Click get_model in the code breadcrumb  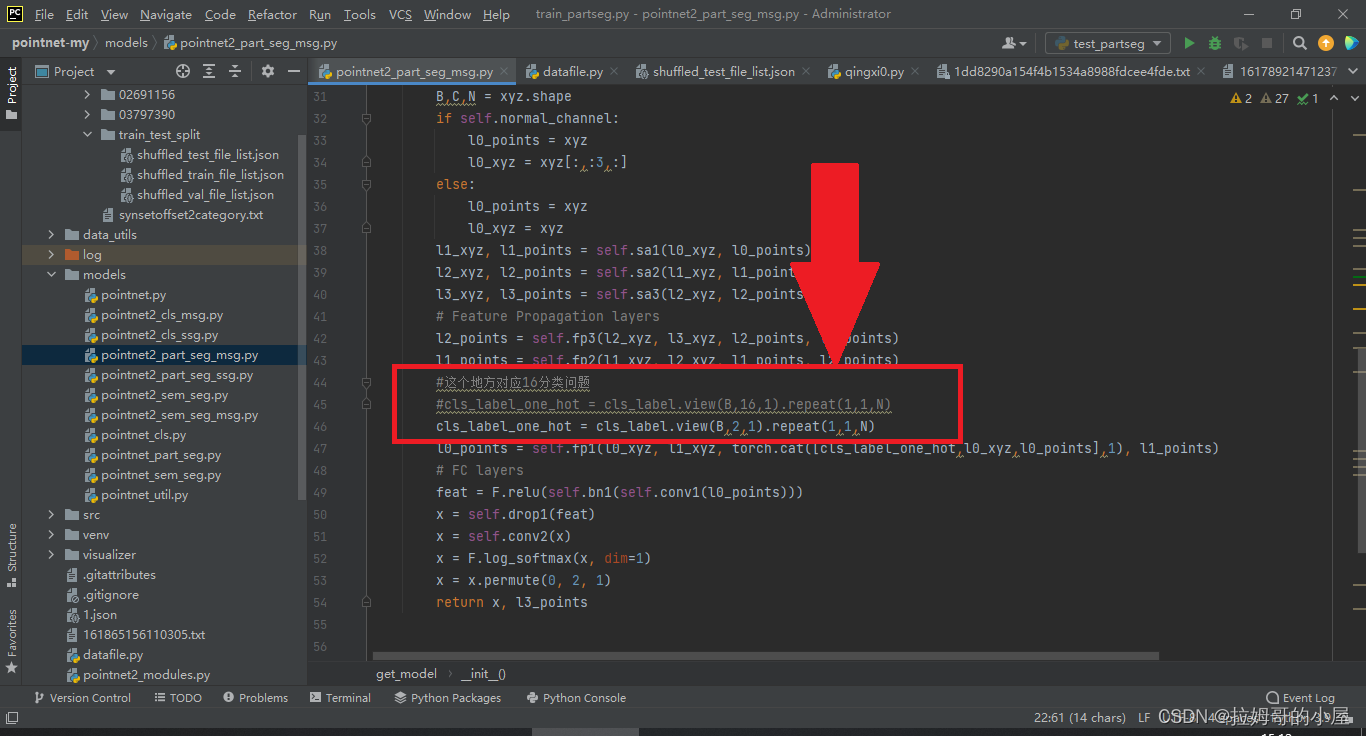click(406, 674)
